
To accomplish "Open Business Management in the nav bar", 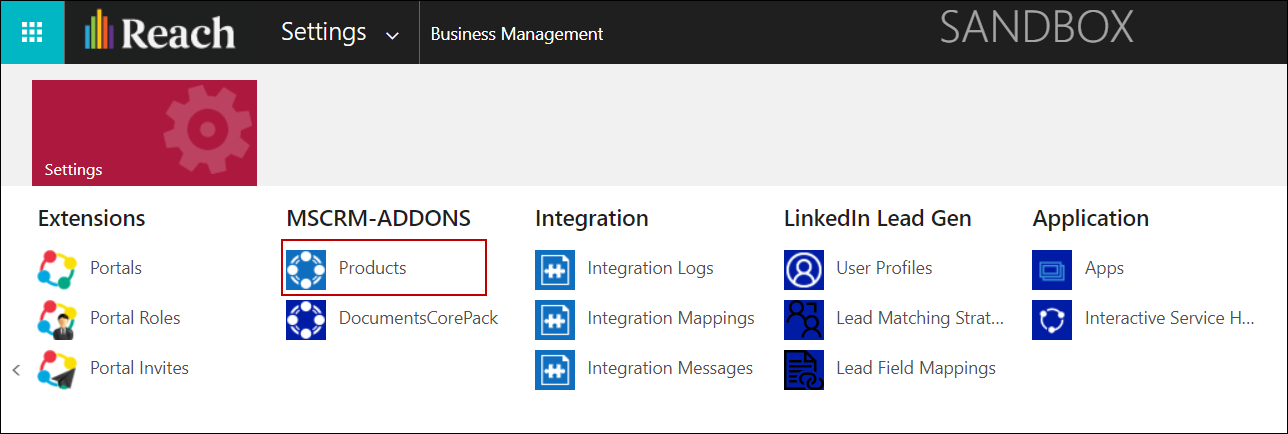I will click(516, 34).
